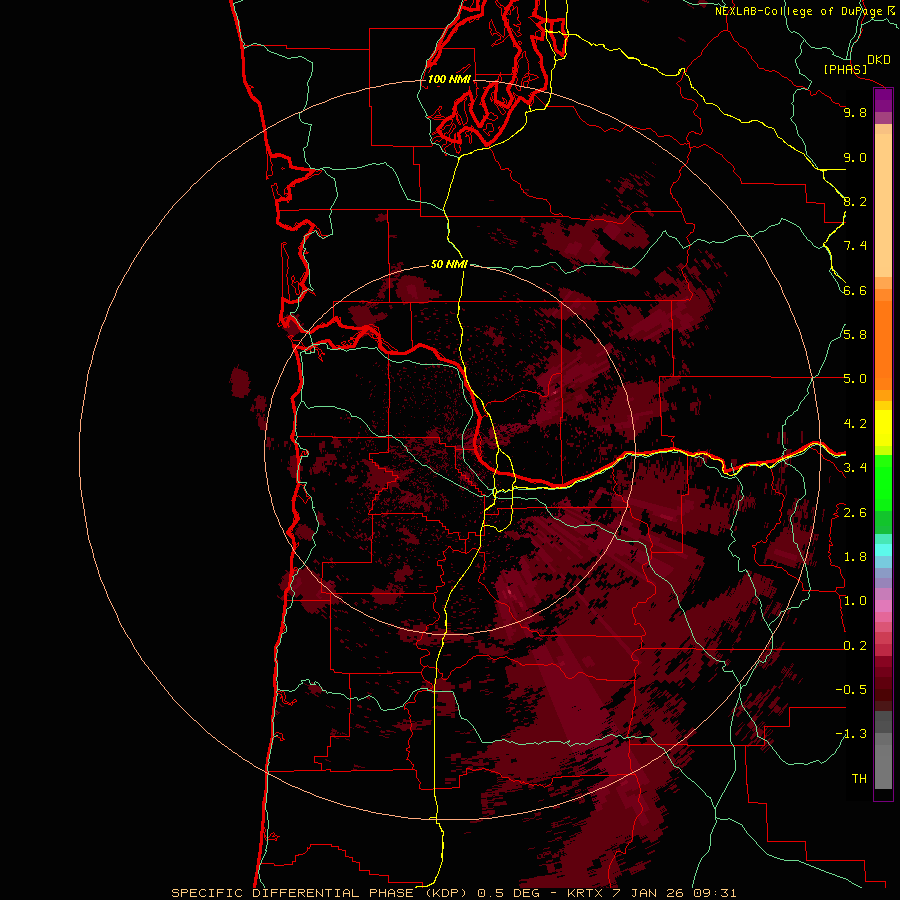Click the 1.8 color scale value
The image size is (900, 900).
click(855, 557)
